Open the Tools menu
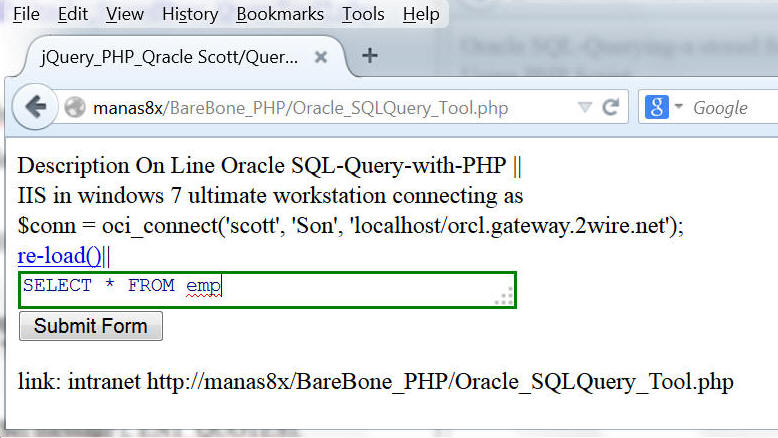This screenshot has width=778, height=438. click(363, 14)
